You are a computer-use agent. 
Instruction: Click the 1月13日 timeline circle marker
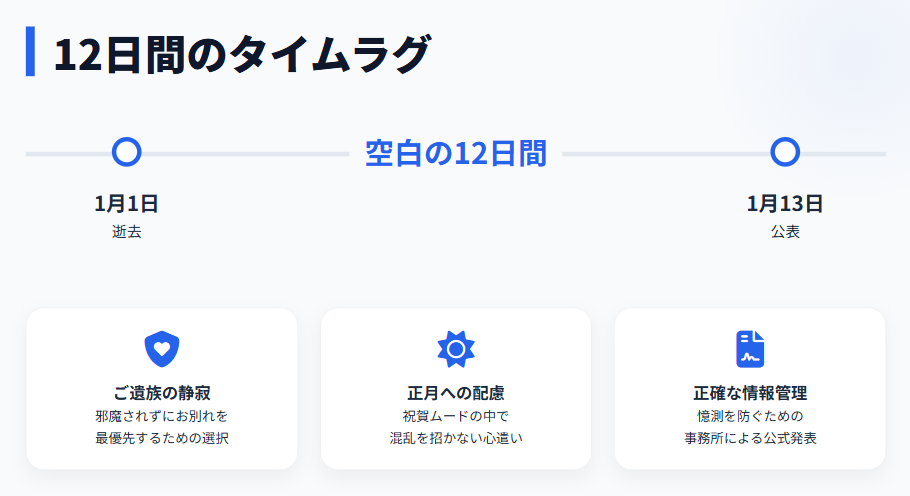[785, 153]
